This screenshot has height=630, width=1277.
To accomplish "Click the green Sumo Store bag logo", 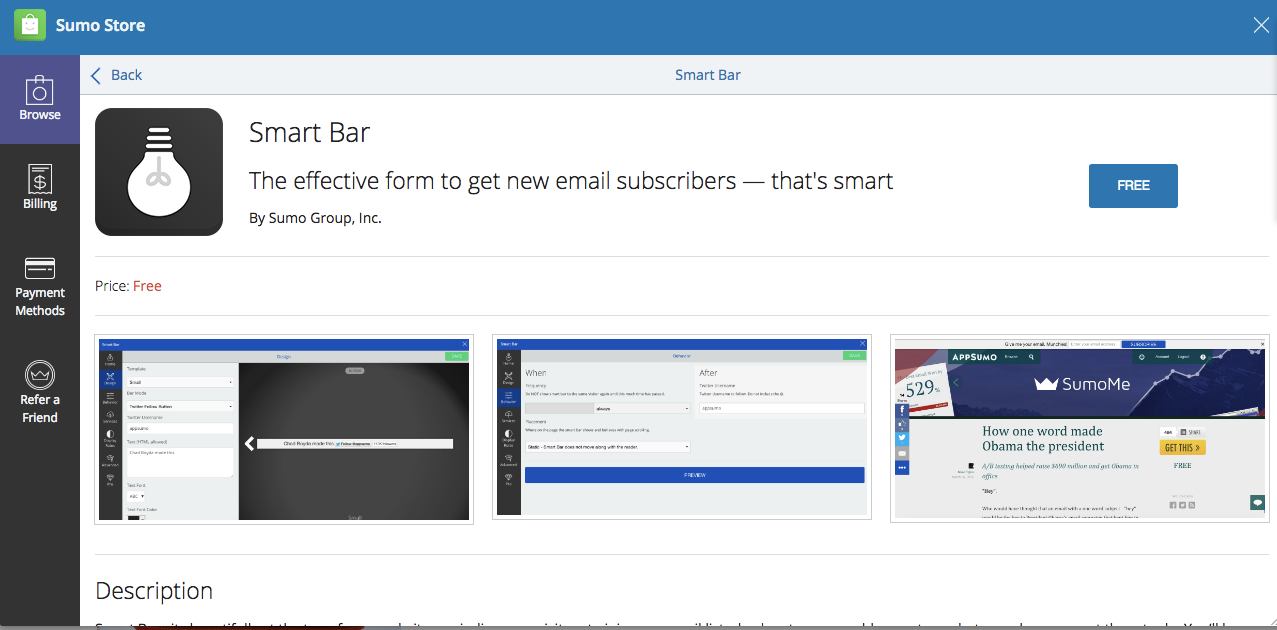I will [30, 25].
